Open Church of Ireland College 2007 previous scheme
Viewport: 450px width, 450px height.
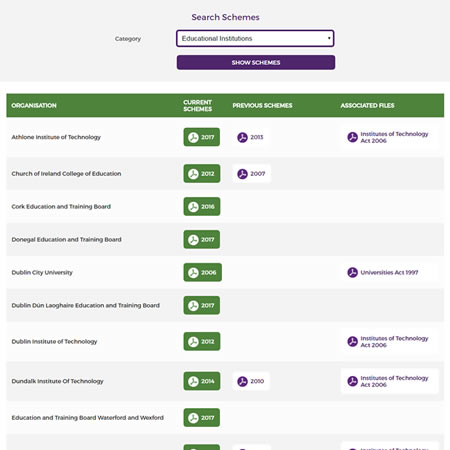click(251, 173)
